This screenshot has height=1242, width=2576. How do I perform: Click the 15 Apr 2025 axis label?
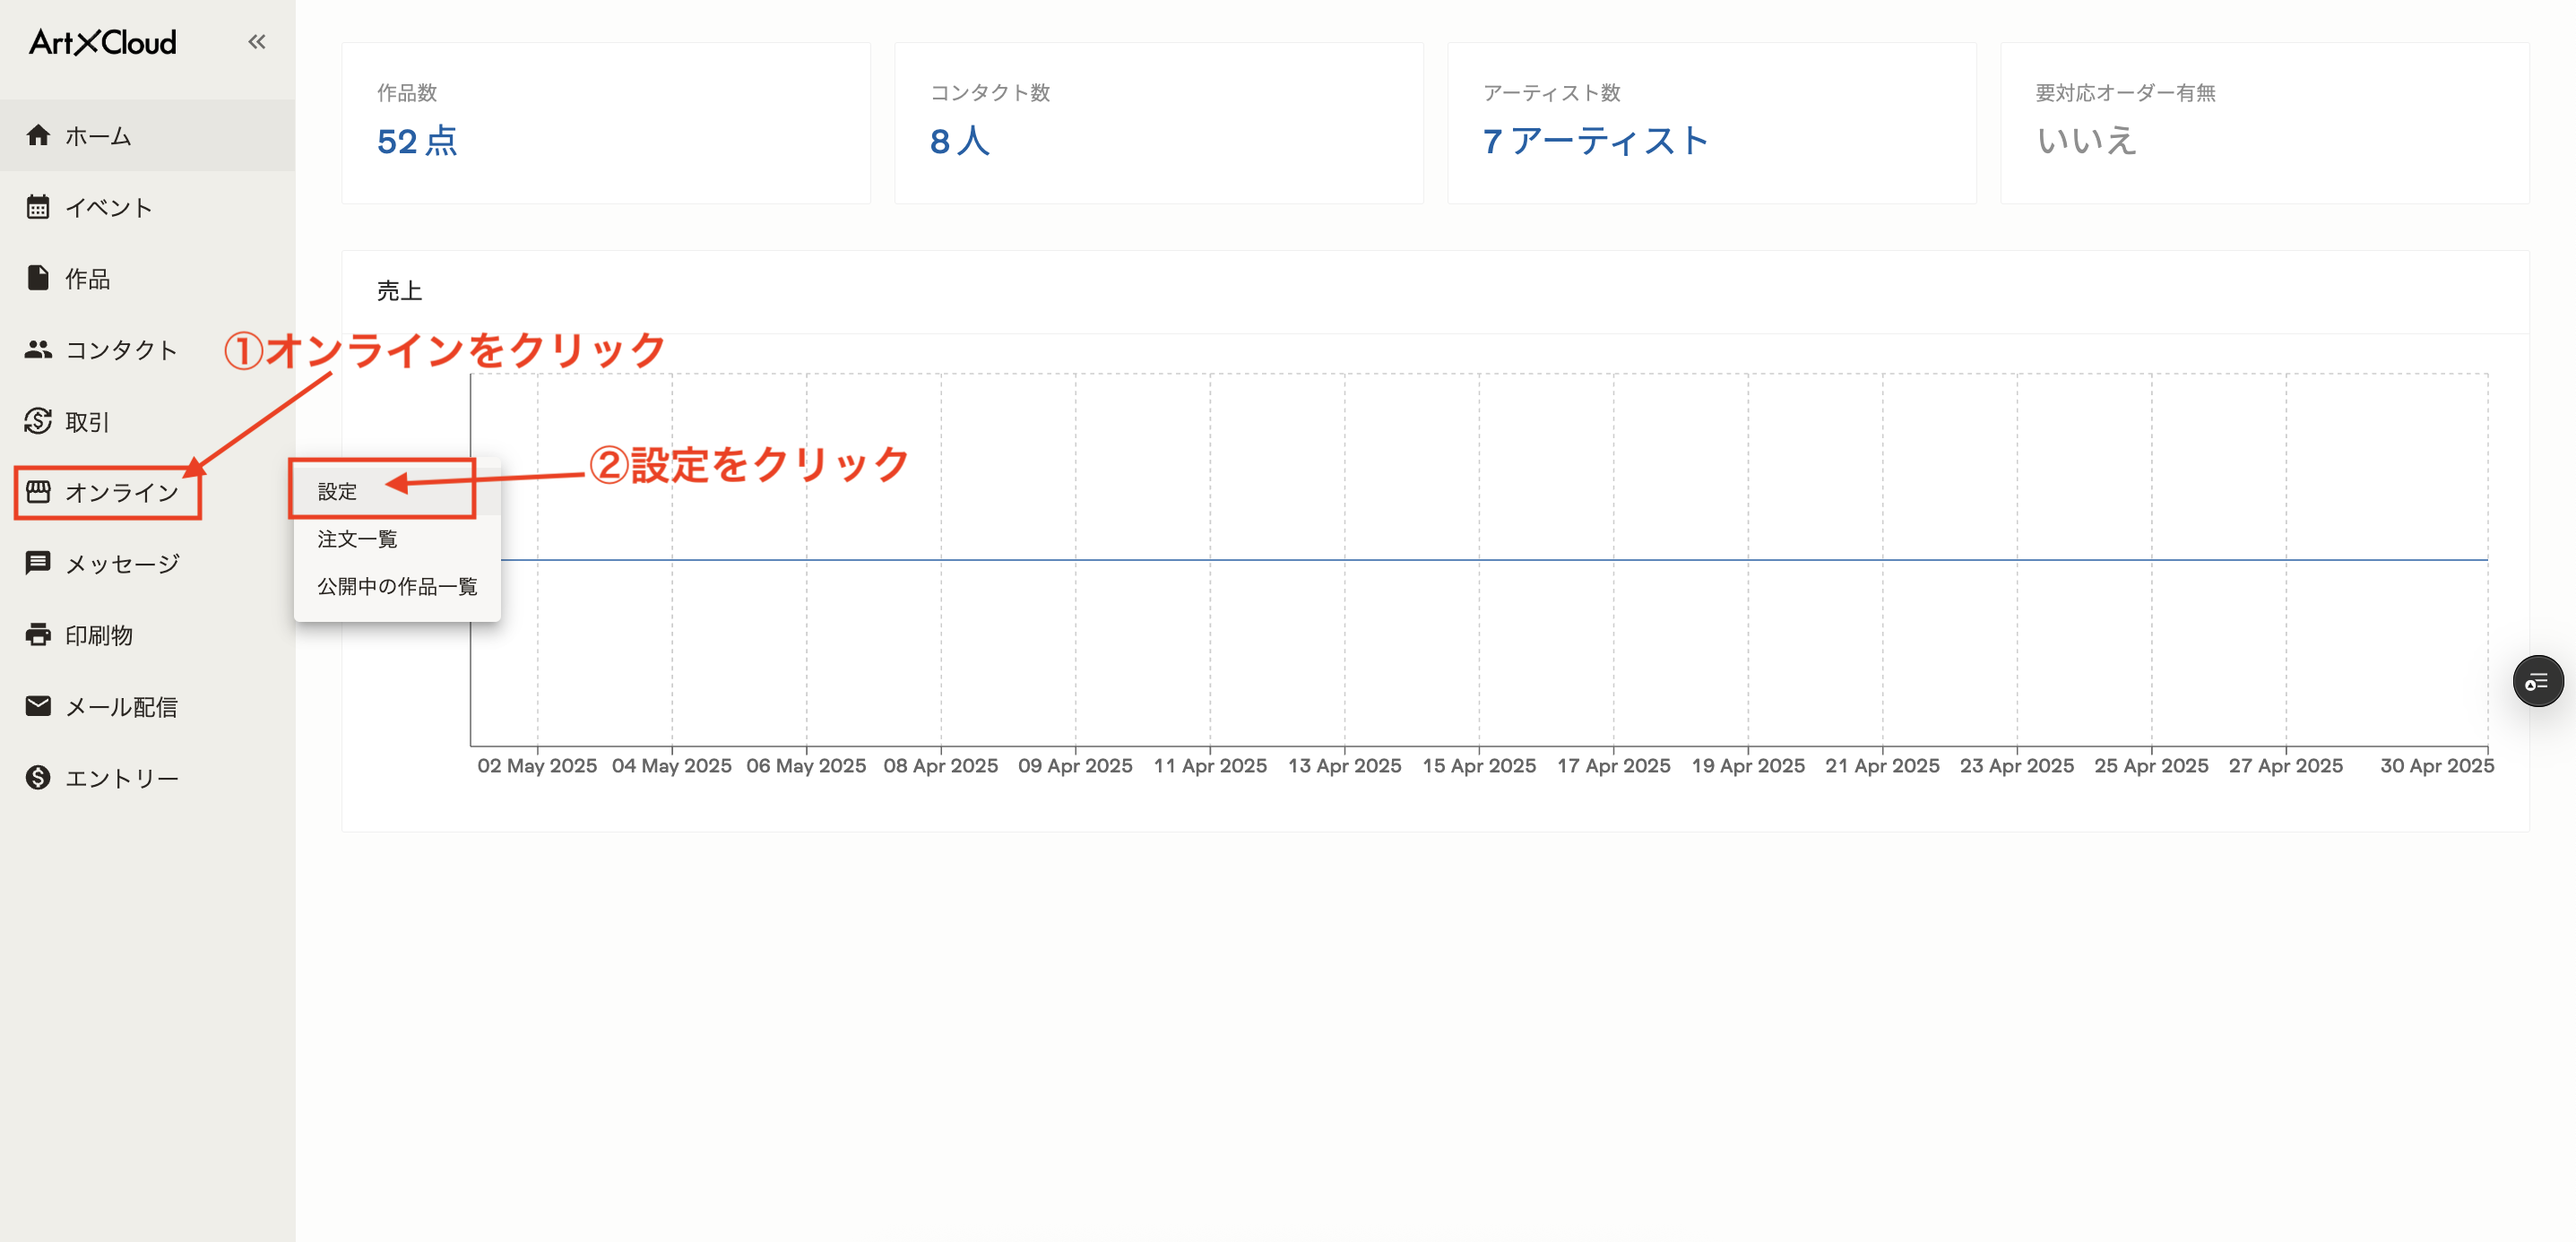(1479, 766)
